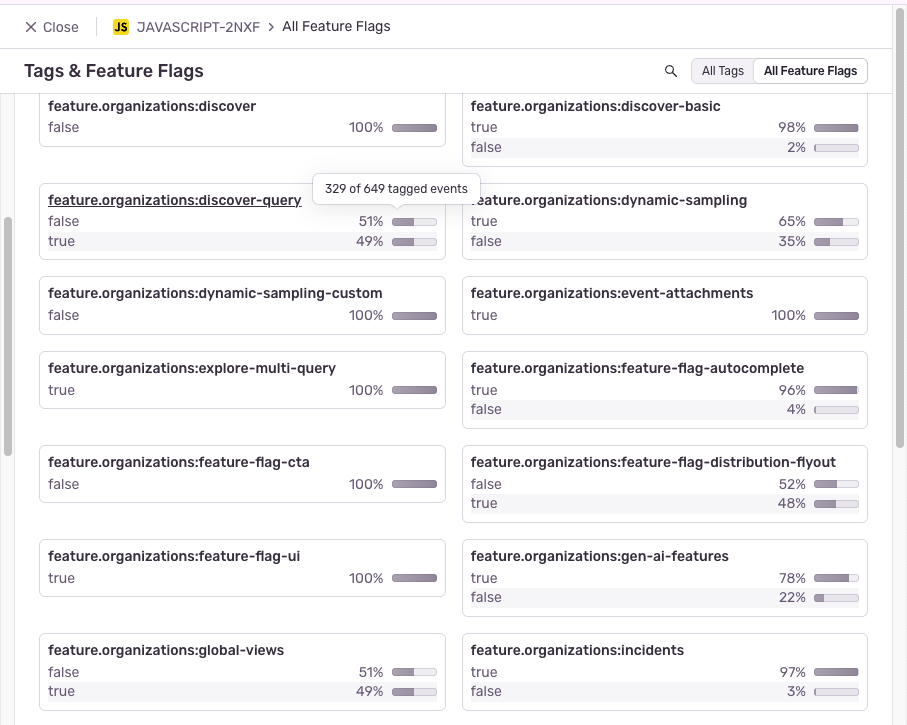Select dynamic-sampling true 65% row

(664, 221)
